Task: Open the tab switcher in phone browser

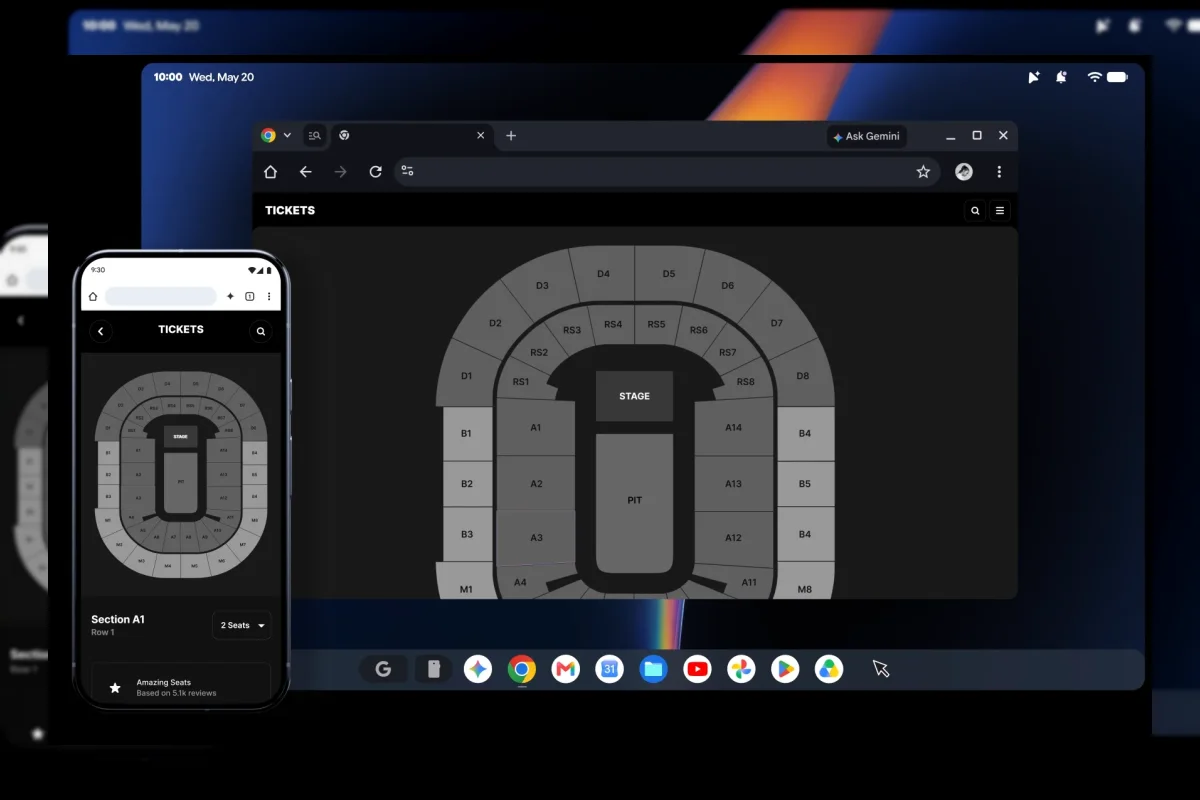Action: pyautogui.click(x=250, y=296)
